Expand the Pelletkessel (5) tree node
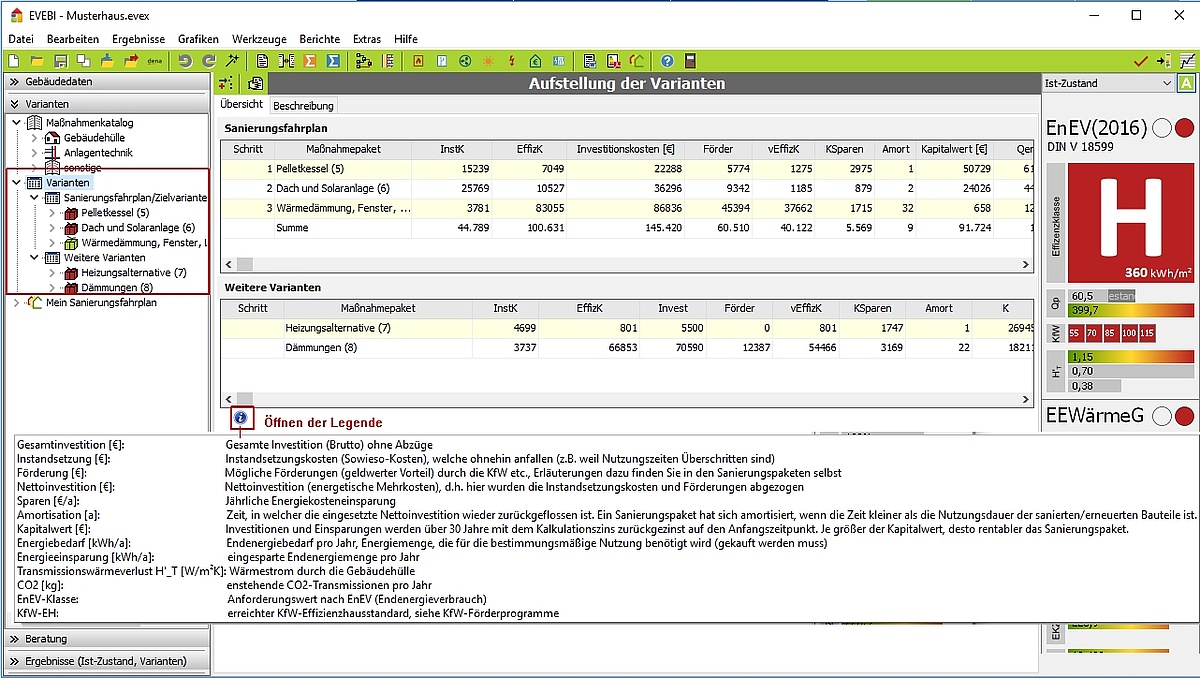The image size is (1200, 678). coord(52,213)
